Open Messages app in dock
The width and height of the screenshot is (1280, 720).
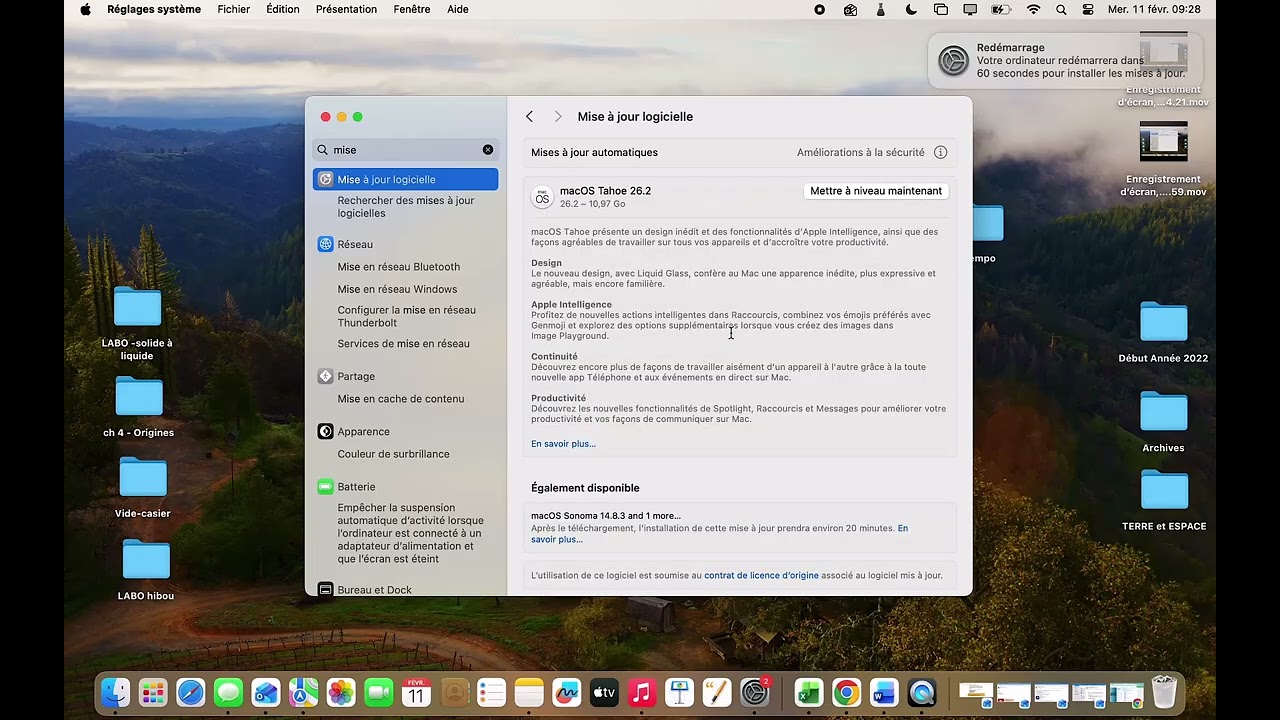point(228,692)
